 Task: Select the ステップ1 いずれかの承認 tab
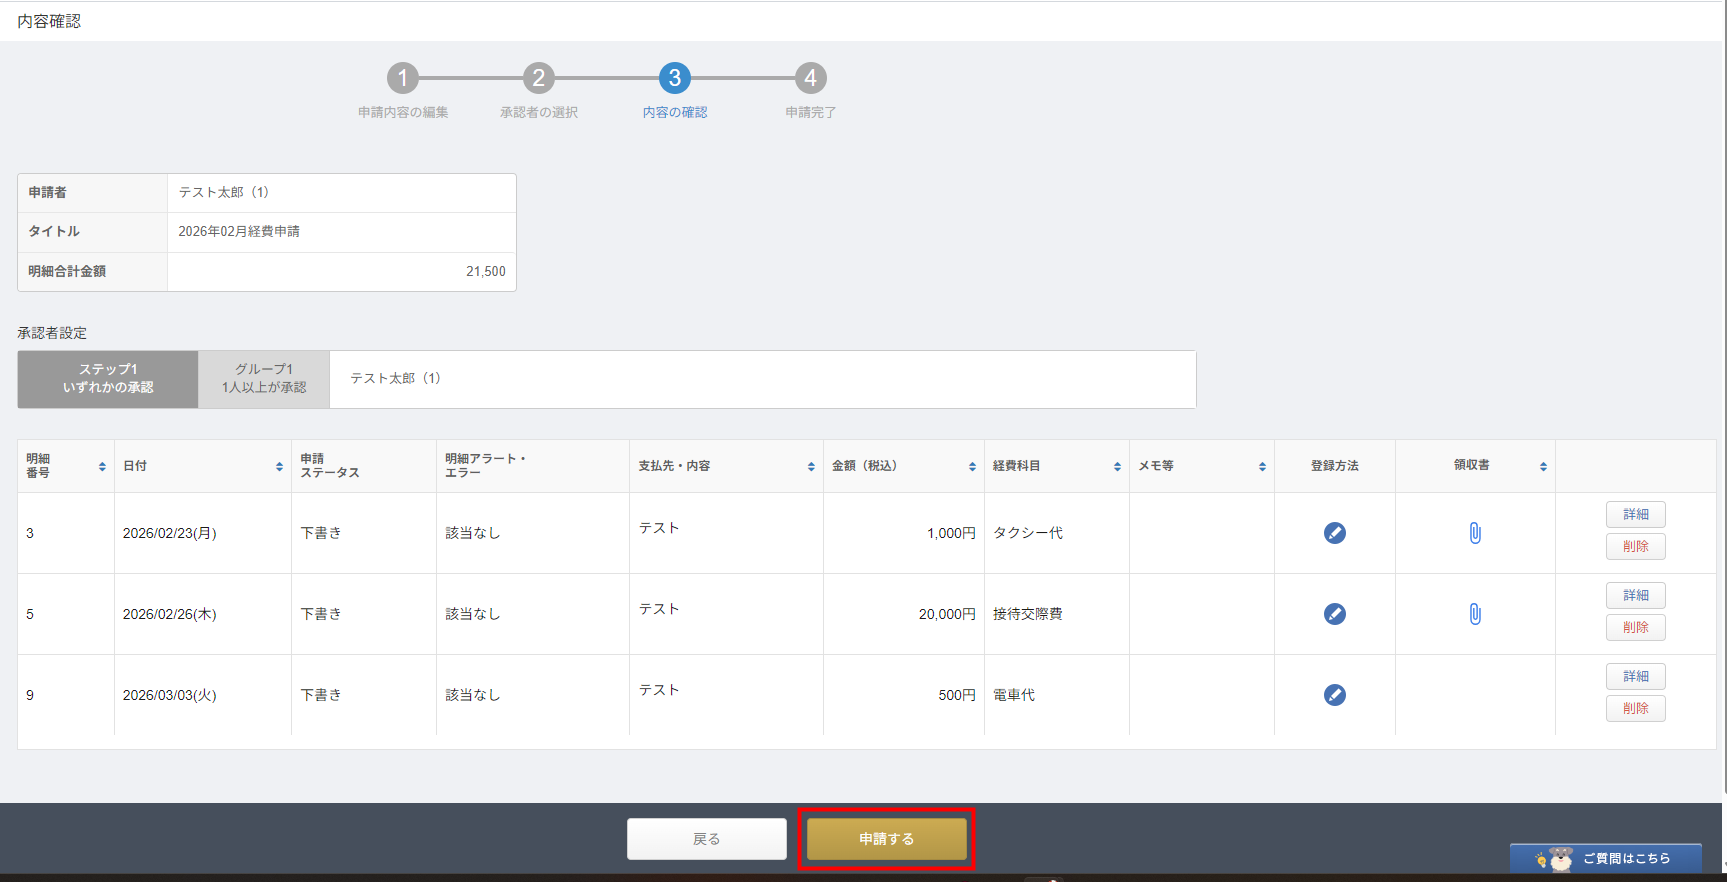click(108, 379)
